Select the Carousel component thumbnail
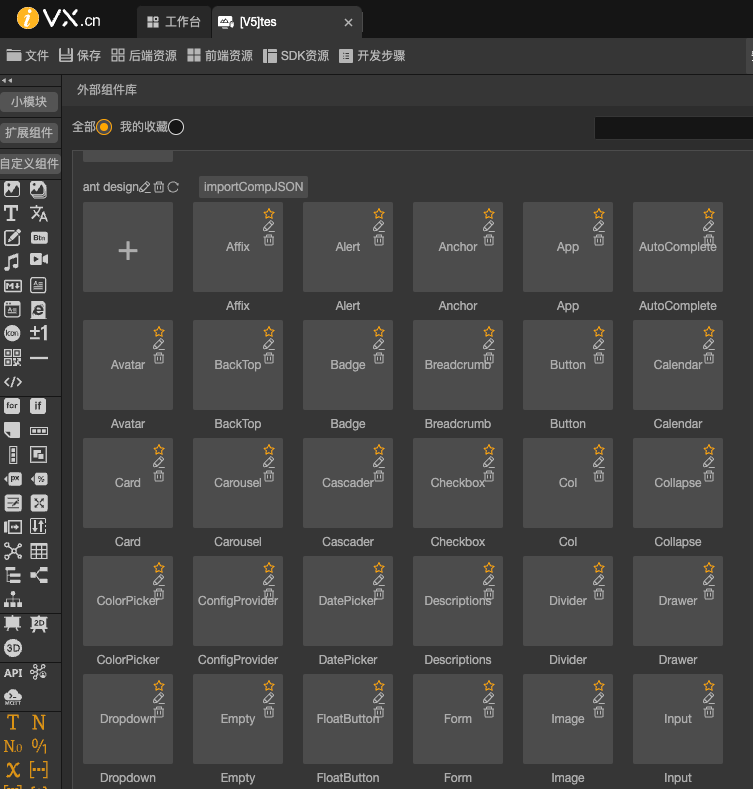Viewport: 753px width, 789px height. 238,483
